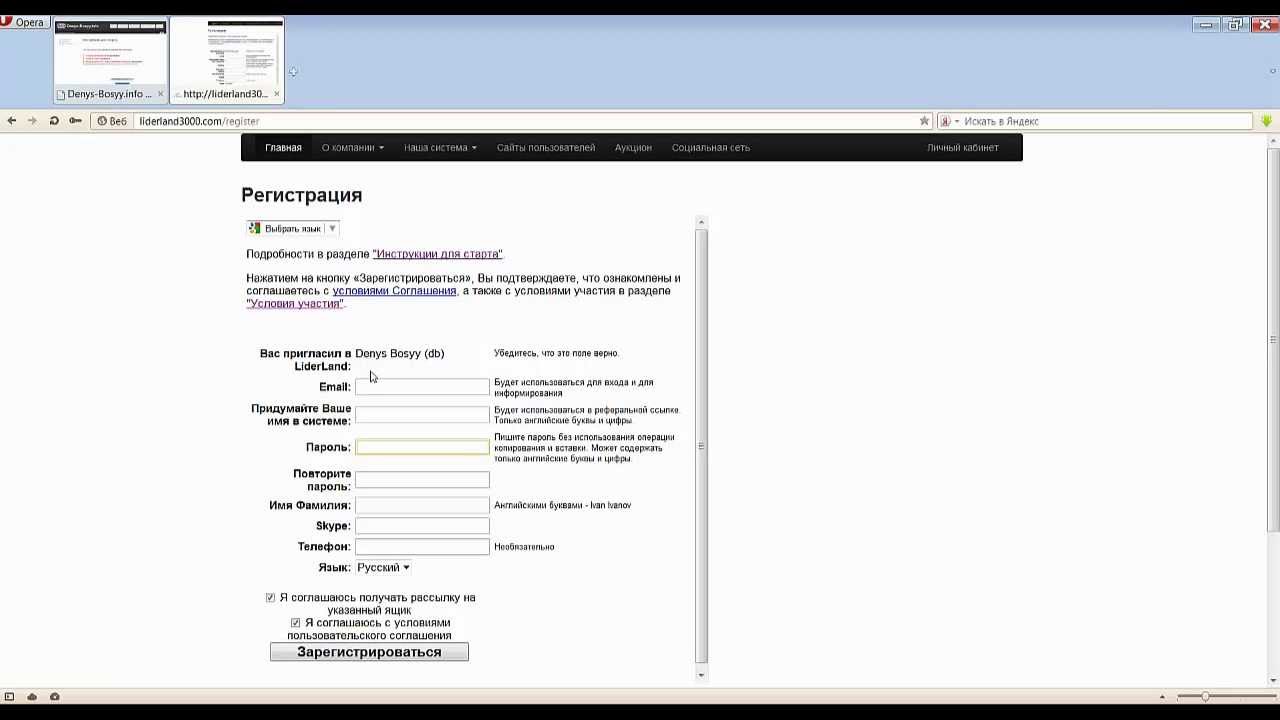Click the Opera Link cloud icon in status bar
This screenshot has height=720, width=1280.
click(x=32, y=696)
